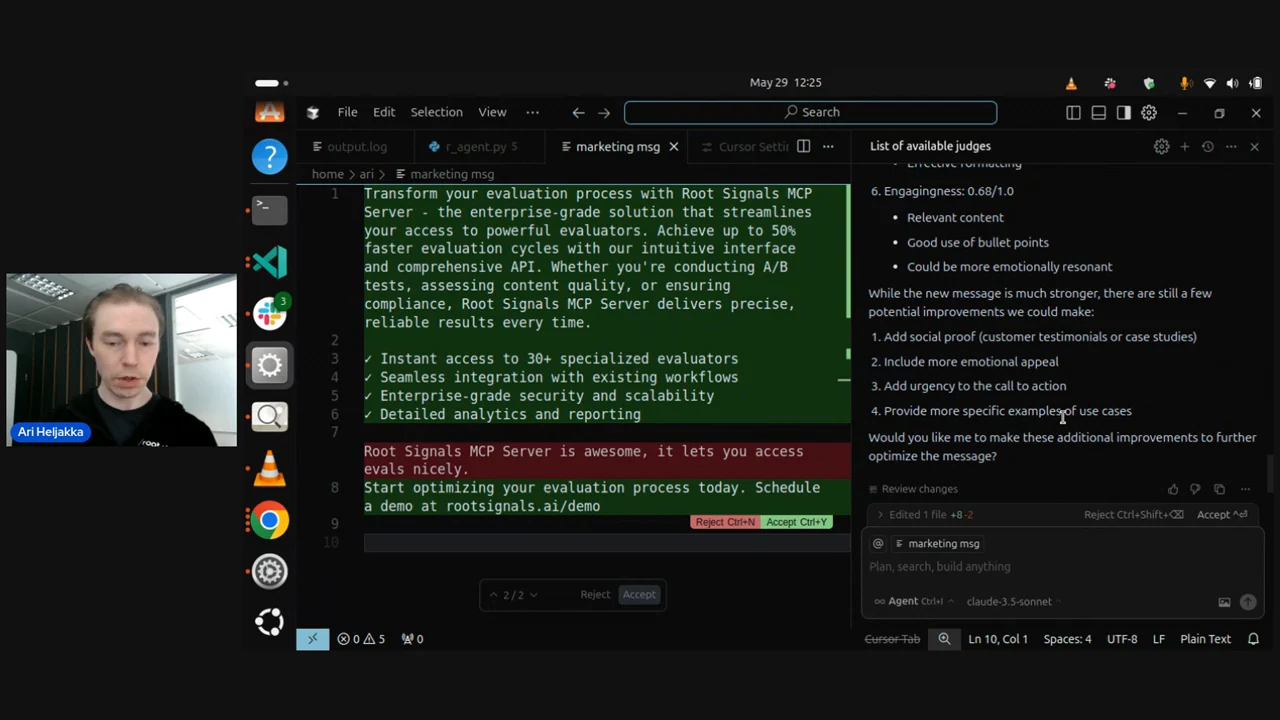Click the shield security tray icon

point(1148,83)
